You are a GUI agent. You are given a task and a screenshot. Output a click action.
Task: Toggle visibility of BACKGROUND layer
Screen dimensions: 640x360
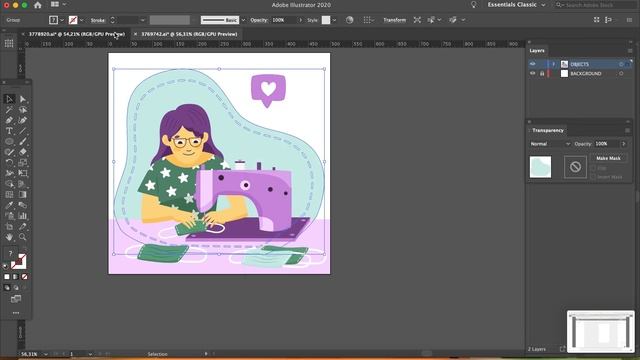(533, 73)
